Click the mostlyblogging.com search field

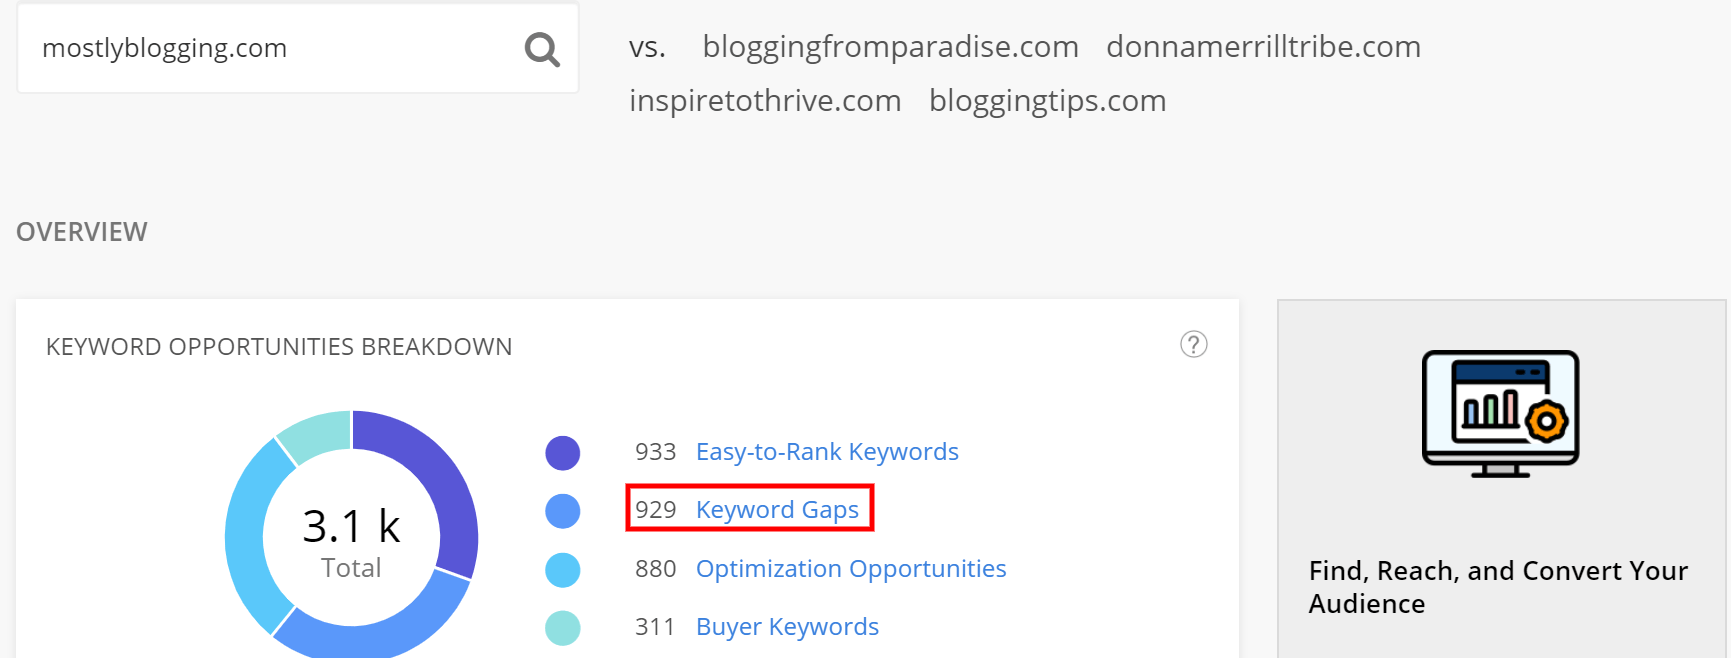(298, 48)
